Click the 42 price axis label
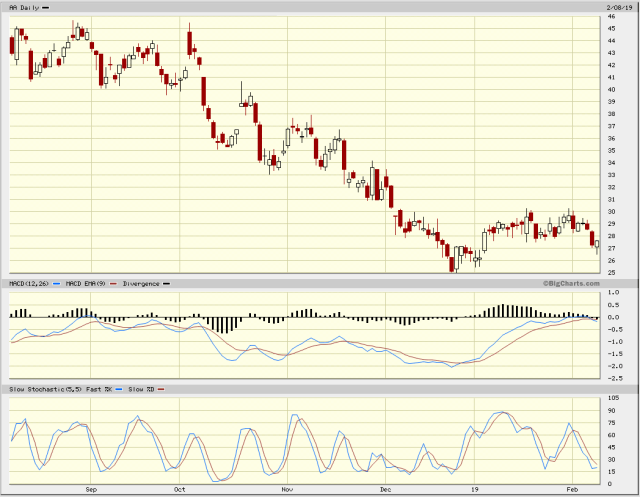This screenshot has height=497, width=640. (611, 65)
